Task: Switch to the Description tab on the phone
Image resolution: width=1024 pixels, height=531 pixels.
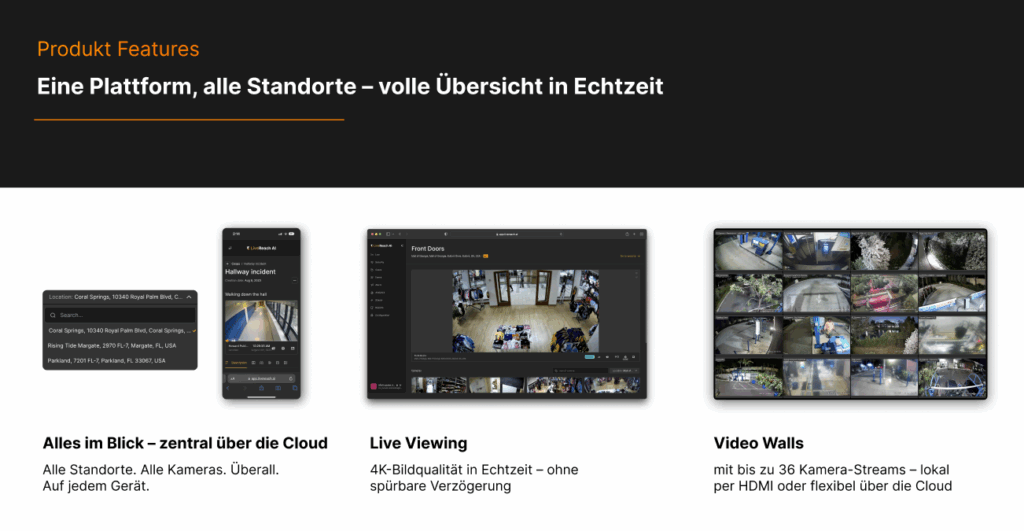Action: (x=236, y=362)
